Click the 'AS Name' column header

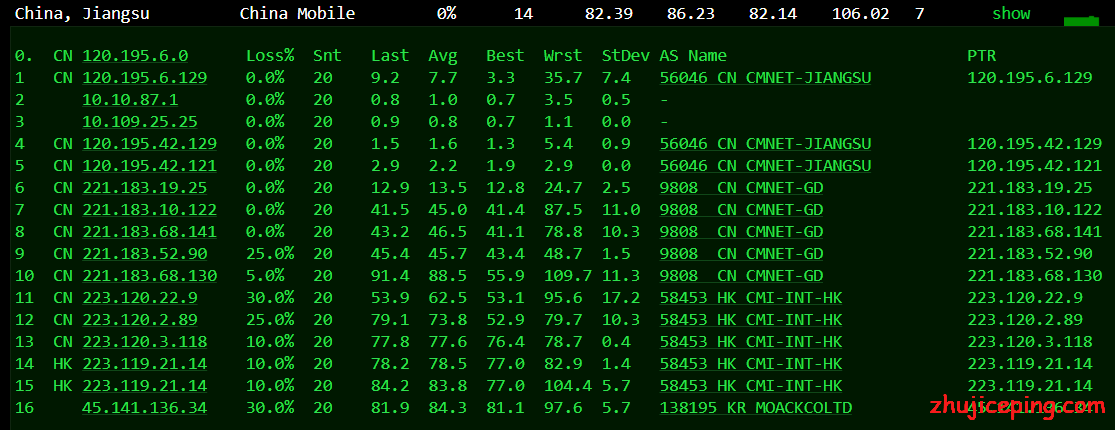pos(693,56)
